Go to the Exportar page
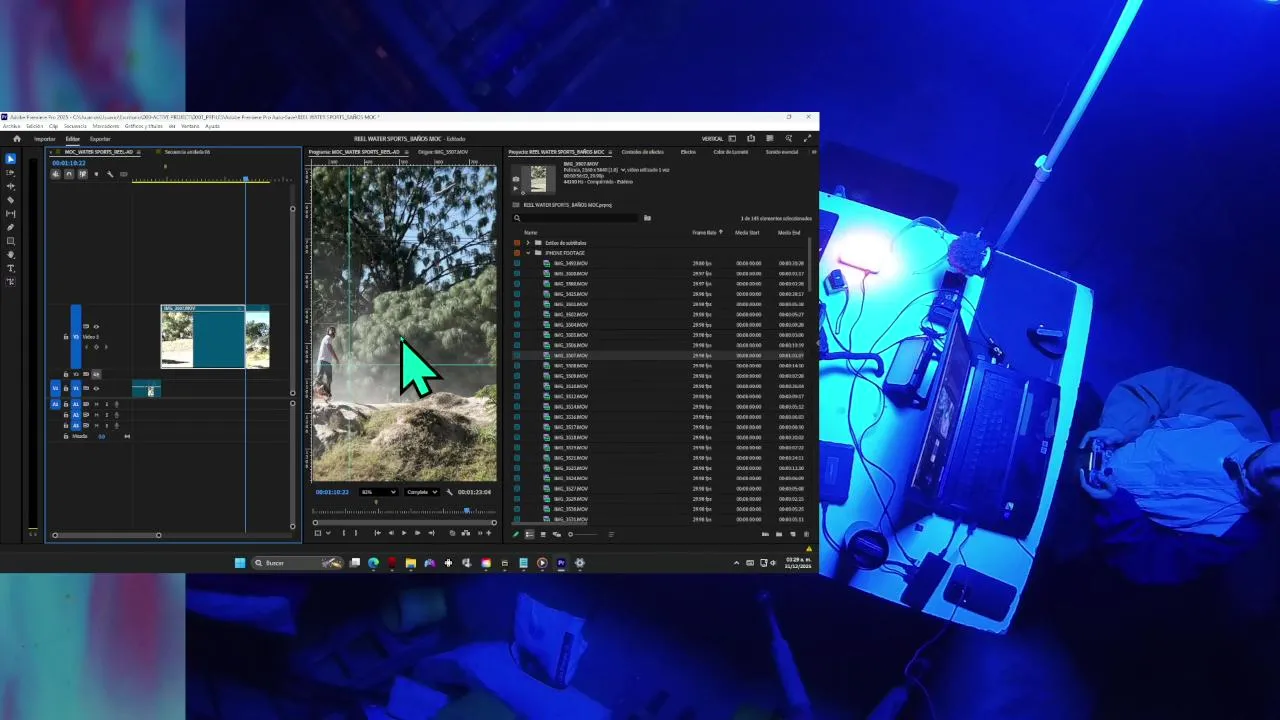1280x720 pixels. [100, 139]
